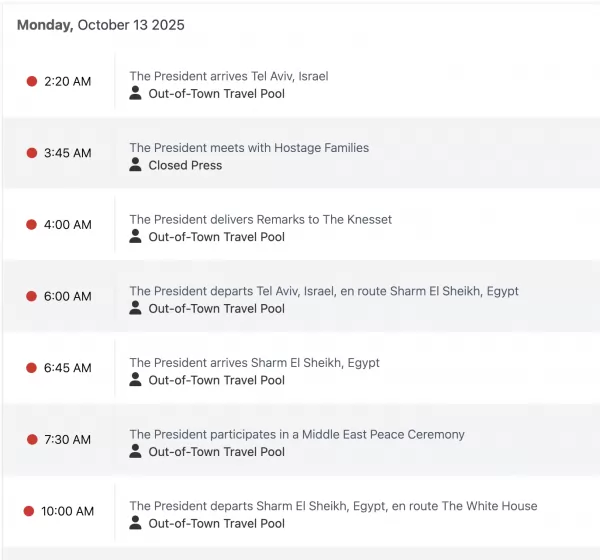Viewport: 600px width, 560px height.
Task: Click the person icon under the Knesset remarks event
Action: [136, 237]
